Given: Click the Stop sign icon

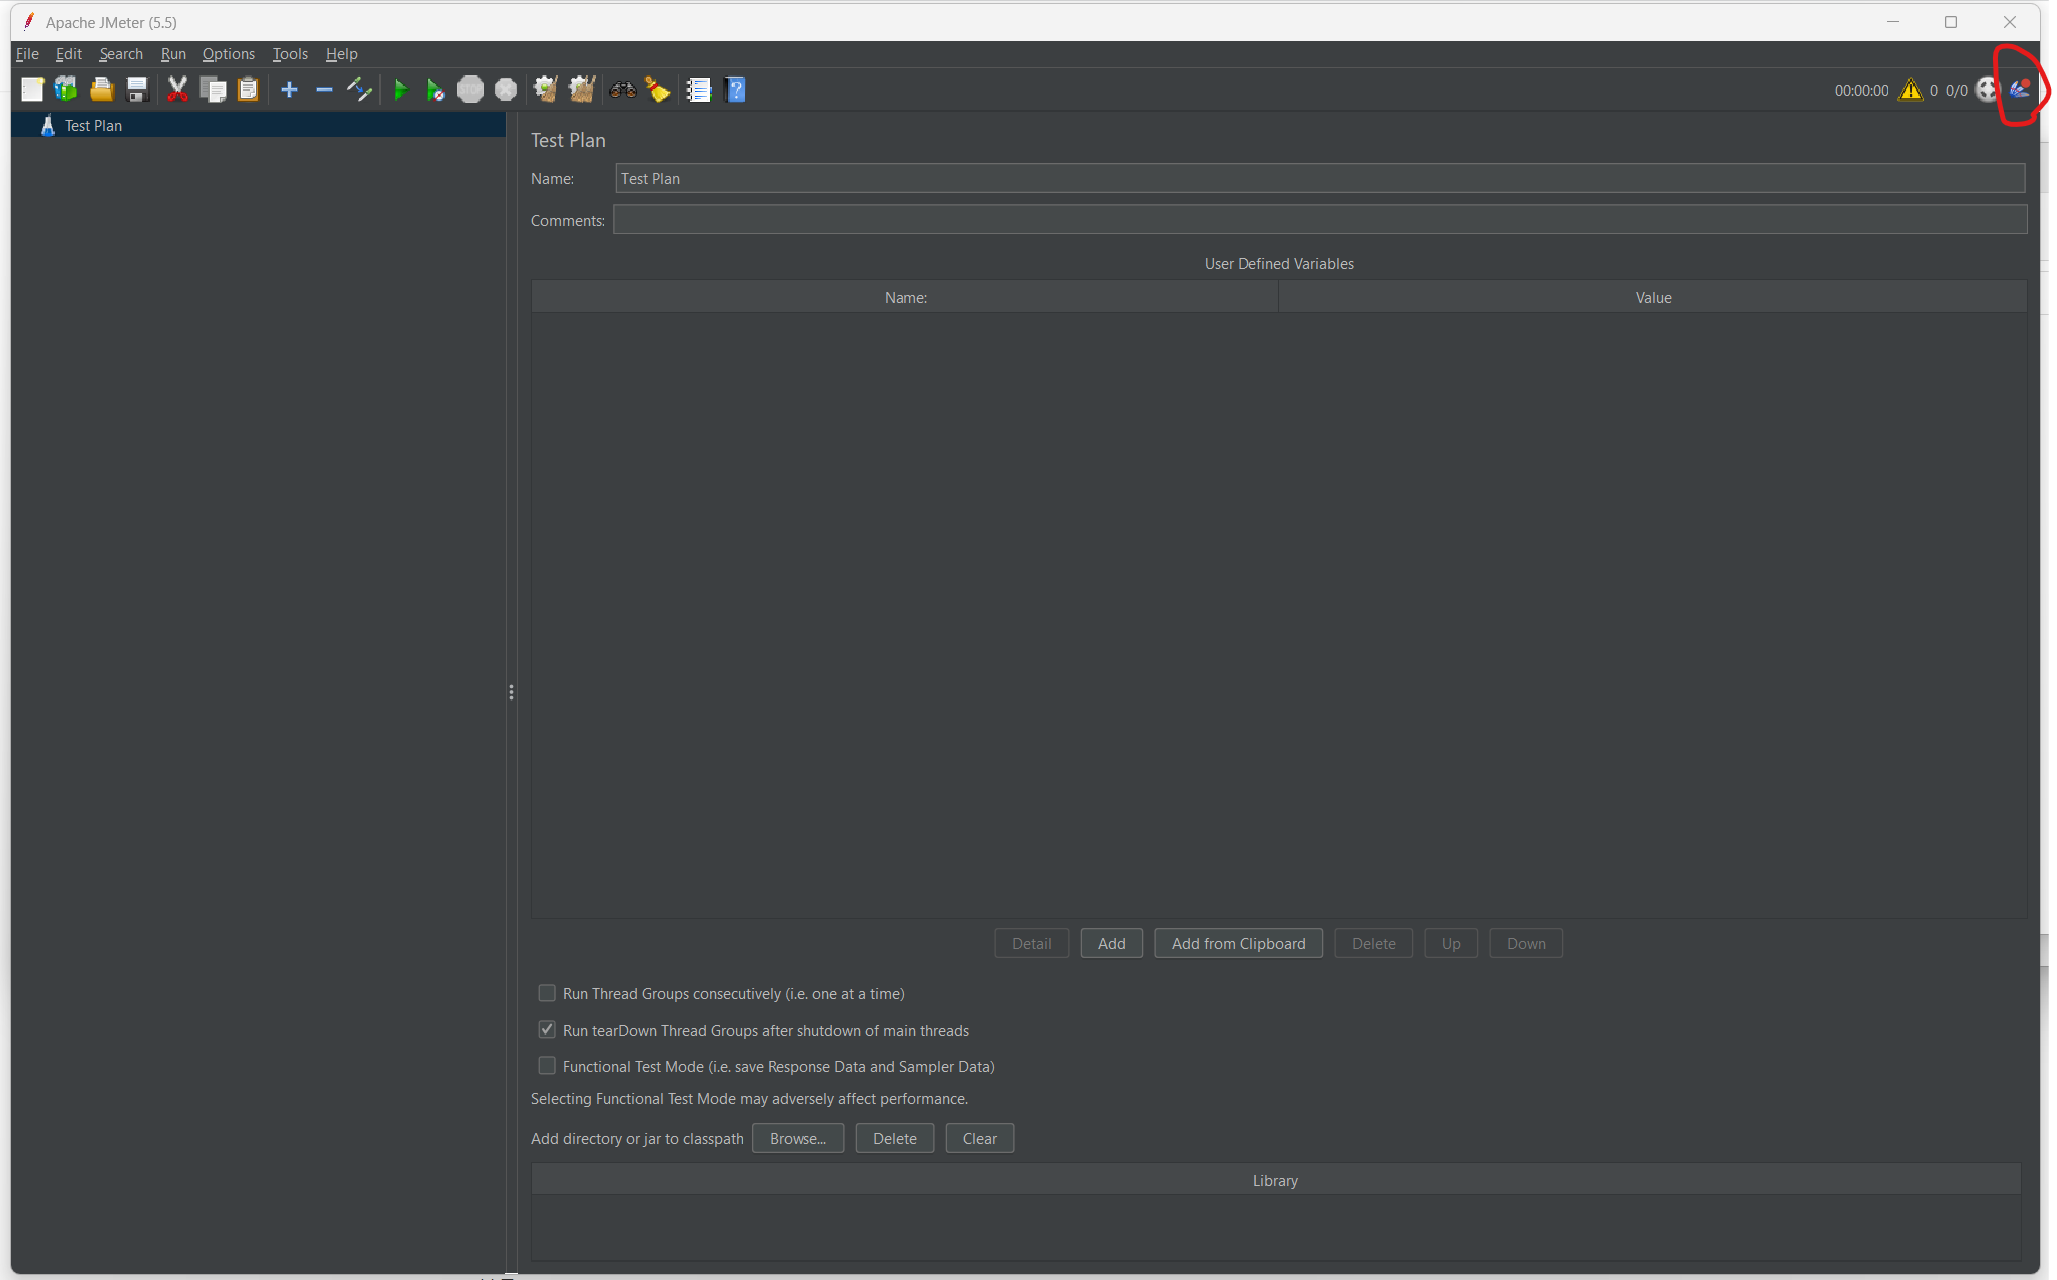Looking at the screenshot, I should coord(470,90).
